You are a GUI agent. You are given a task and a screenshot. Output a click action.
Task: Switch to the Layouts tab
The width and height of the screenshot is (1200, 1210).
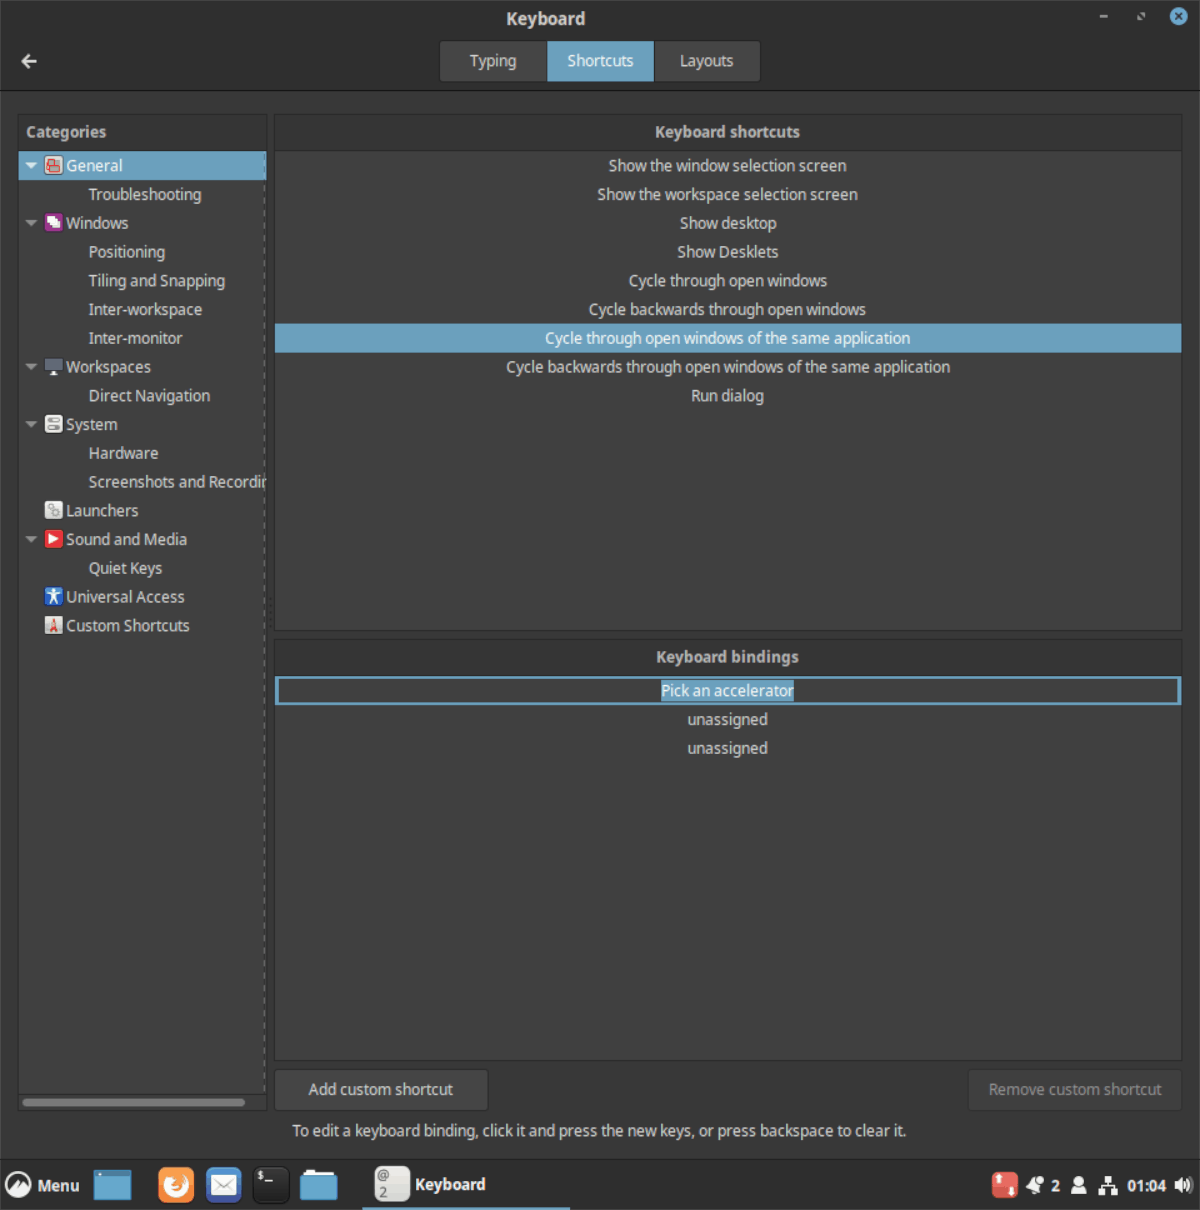(x=706, y=61)
